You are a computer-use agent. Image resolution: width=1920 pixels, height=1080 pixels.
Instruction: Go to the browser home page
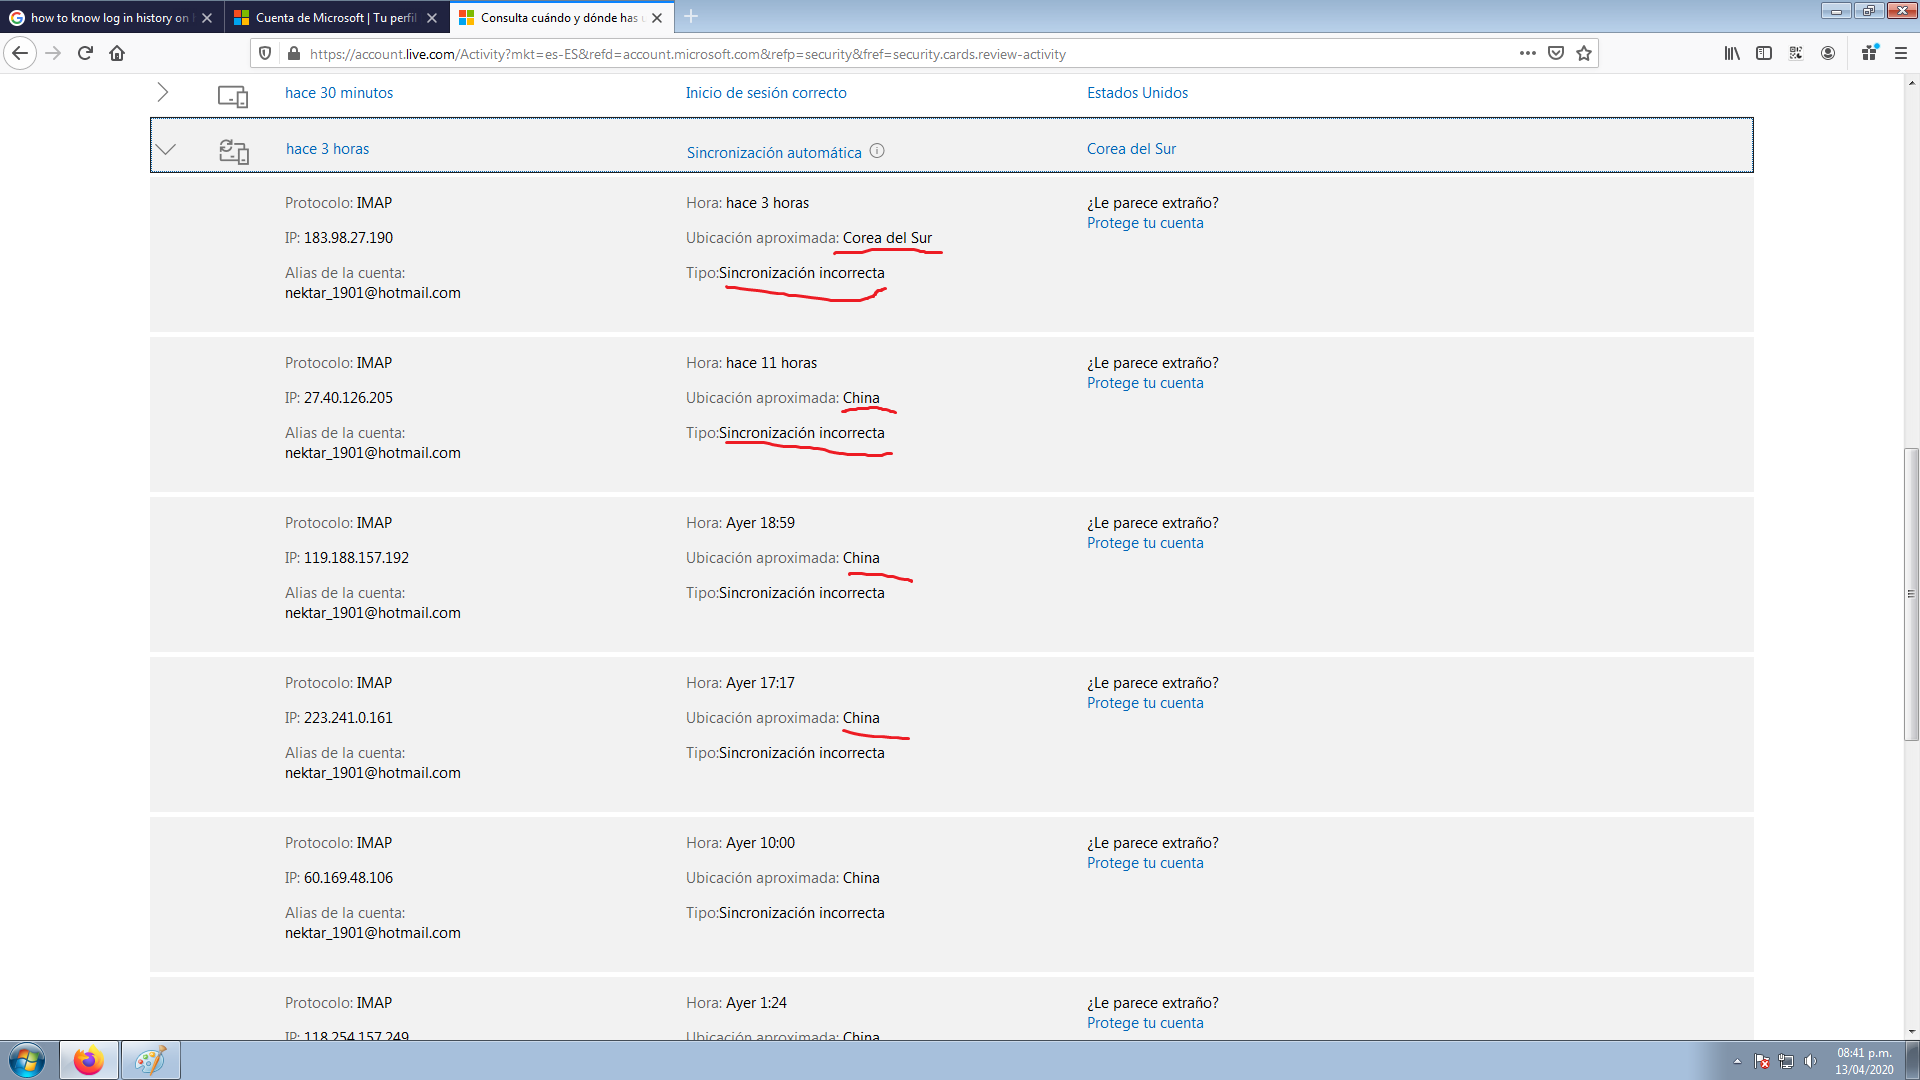click(117, 54)
